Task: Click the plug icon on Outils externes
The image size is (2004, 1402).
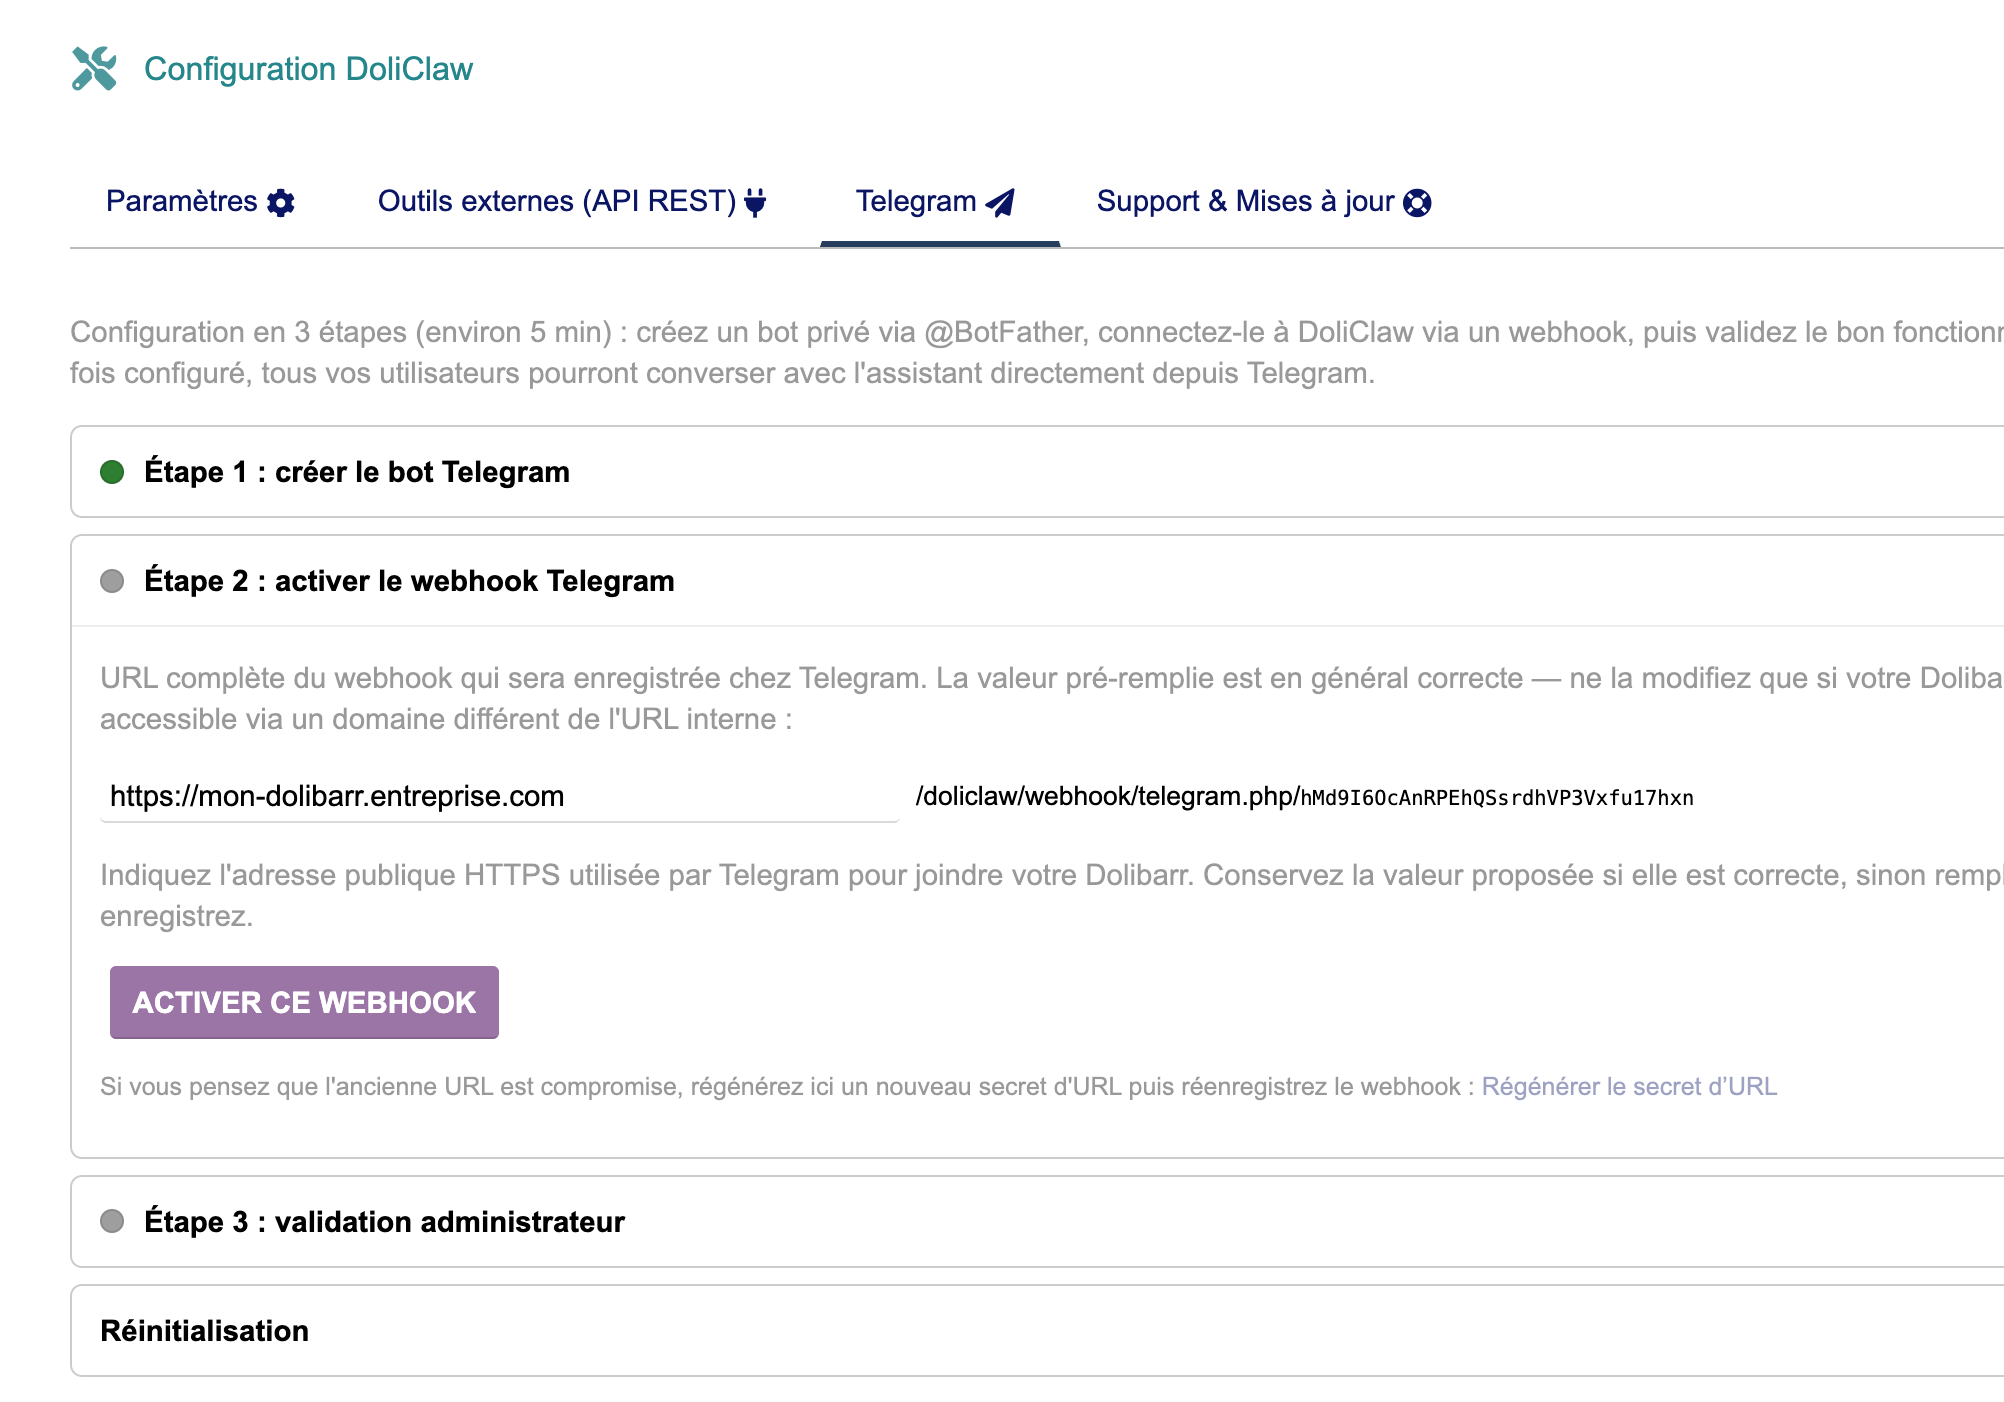Action: [x=756, y=203]
